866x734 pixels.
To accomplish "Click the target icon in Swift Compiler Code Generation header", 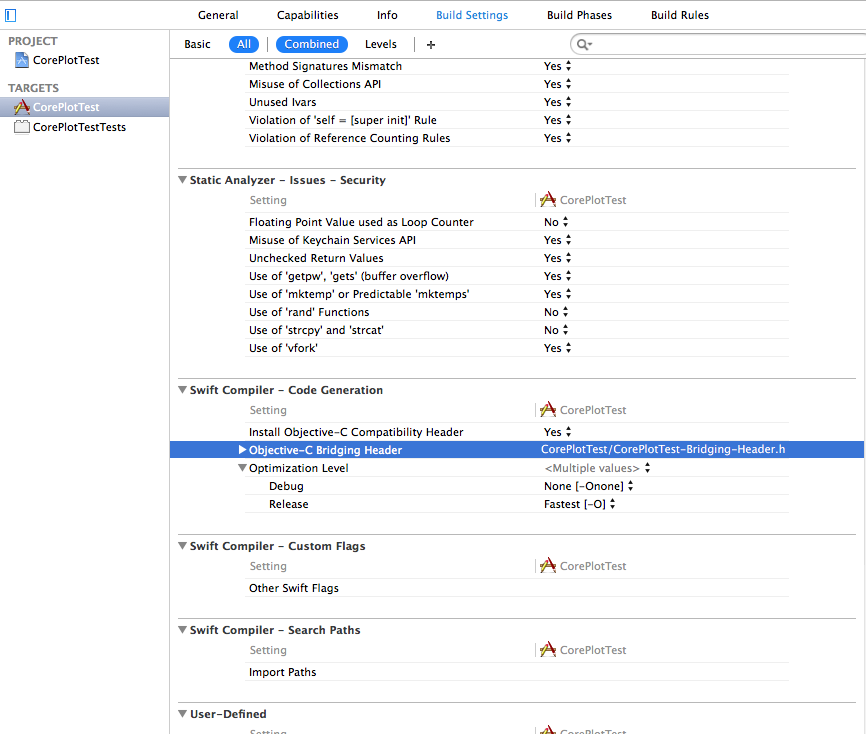I will (x=547, y=410).
